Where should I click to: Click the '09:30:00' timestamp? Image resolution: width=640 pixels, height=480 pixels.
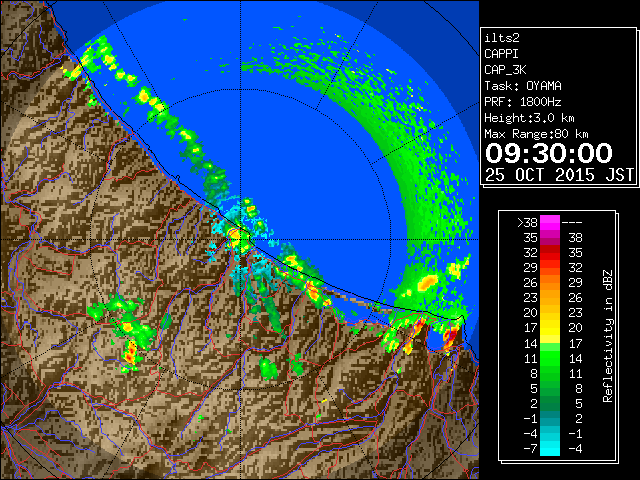pos(549,153)
